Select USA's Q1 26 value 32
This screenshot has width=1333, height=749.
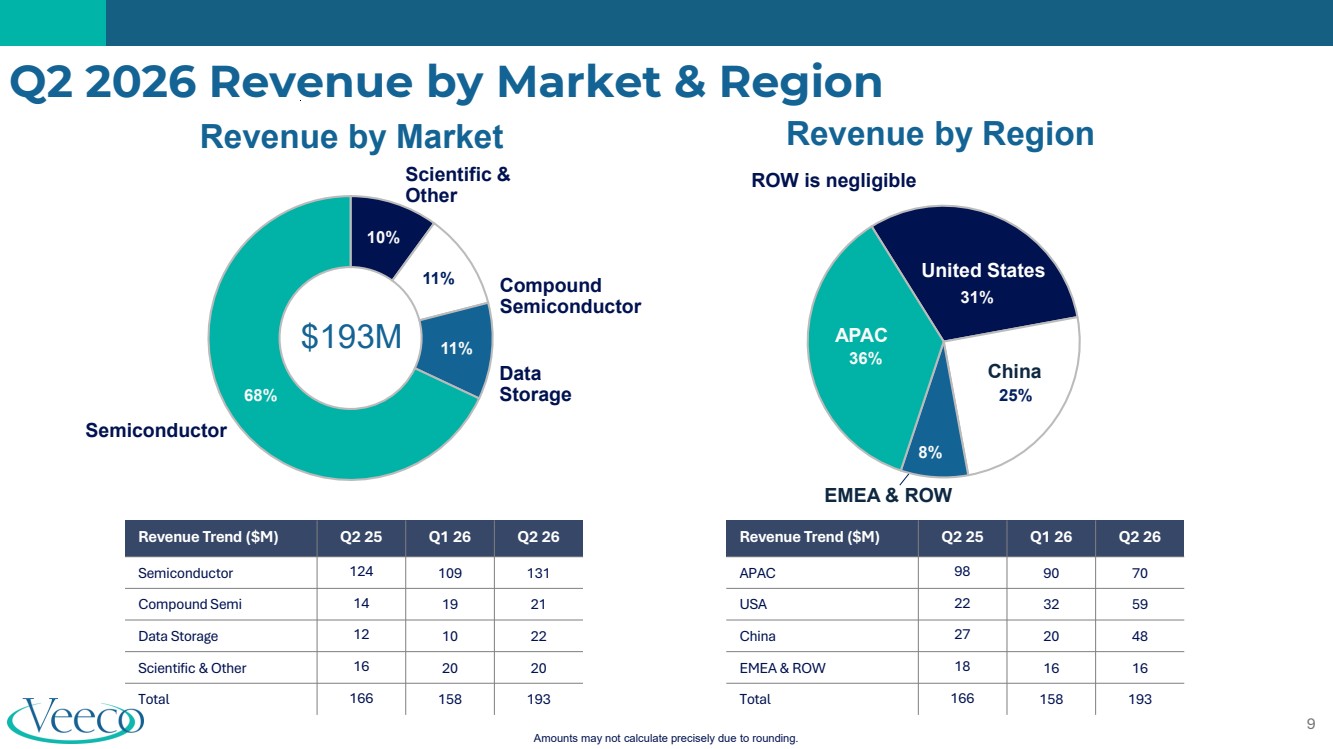click(1051, 605)
